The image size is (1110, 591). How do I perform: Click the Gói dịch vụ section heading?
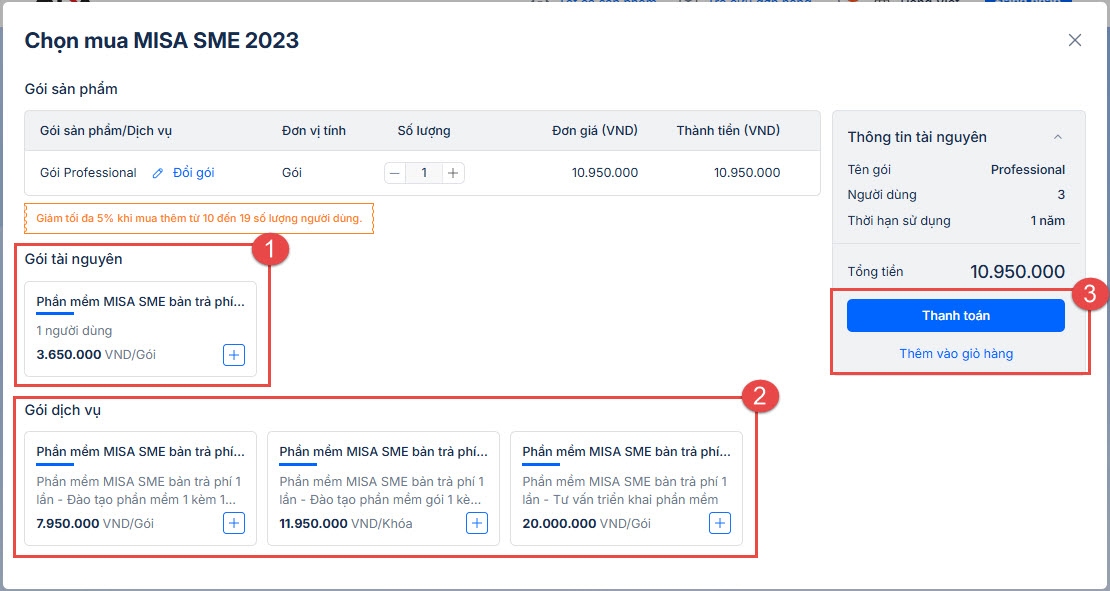point(62,411)
